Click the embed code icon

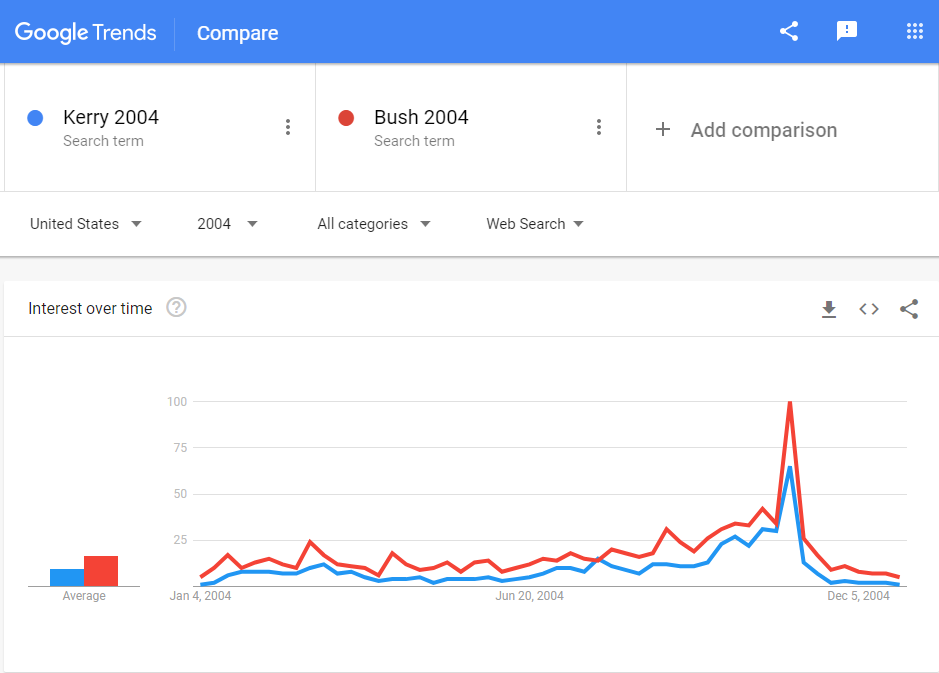pyautogui.click(x=869, y=309)
